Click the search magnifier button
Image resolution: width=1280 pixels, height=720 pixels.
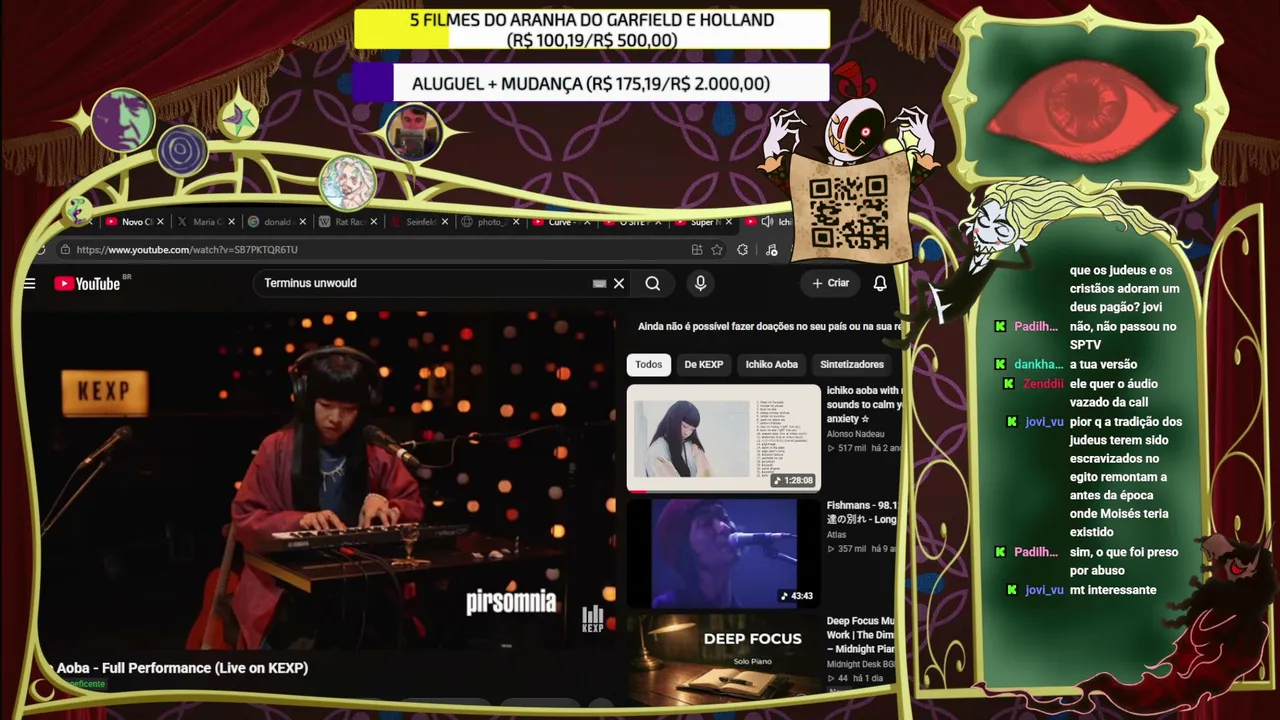tap(653, 283)
